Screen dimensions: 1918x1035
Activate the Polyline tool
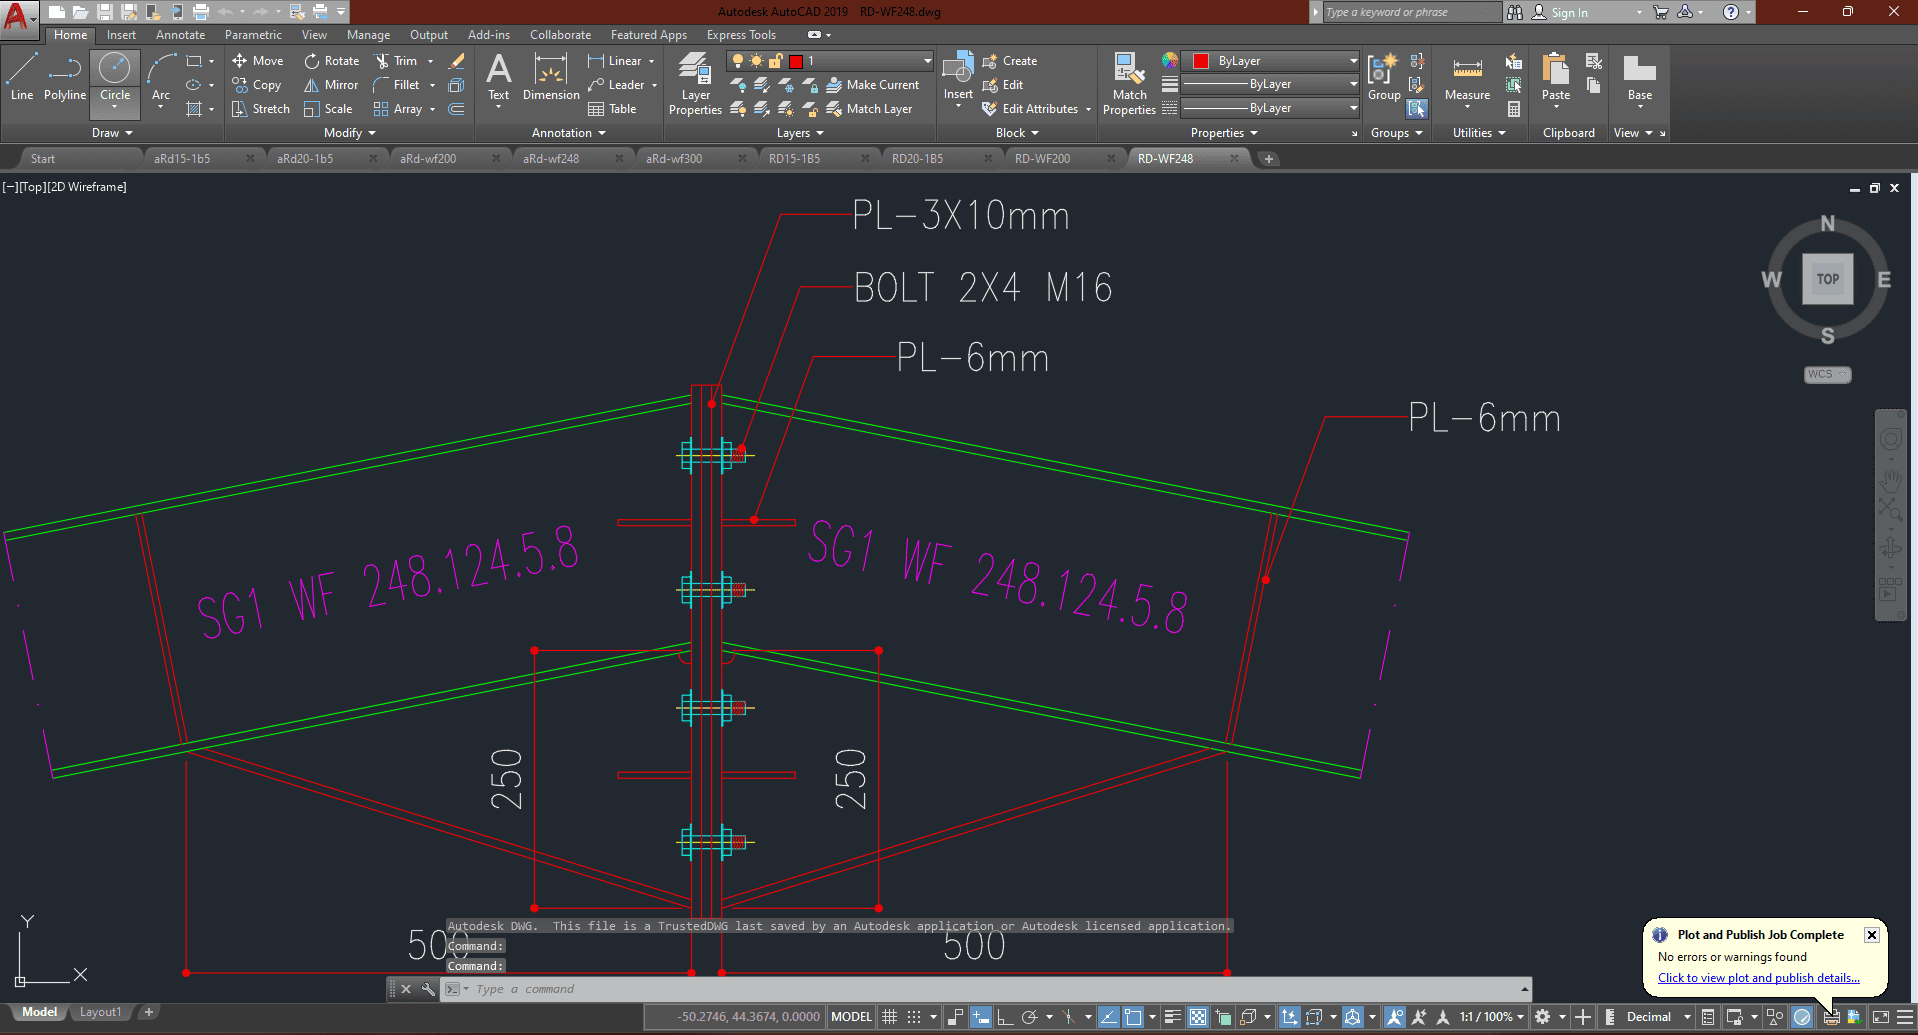pyautogui.click(x=65, y=78)
